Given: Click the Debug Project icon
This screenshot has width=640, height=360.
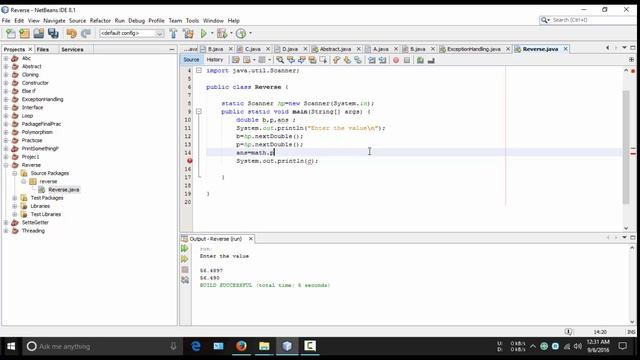Looking at the screenshot, I should 222,33.
